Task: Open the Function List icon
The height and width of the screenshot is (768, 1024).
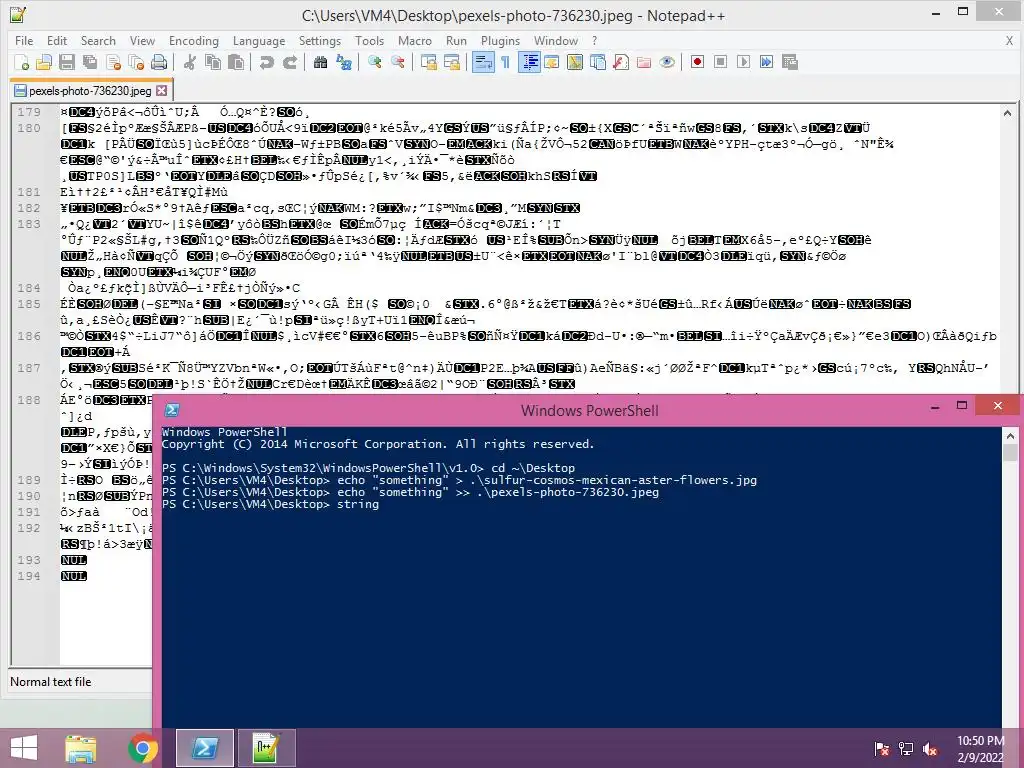Action: click(x=620, y=62)
